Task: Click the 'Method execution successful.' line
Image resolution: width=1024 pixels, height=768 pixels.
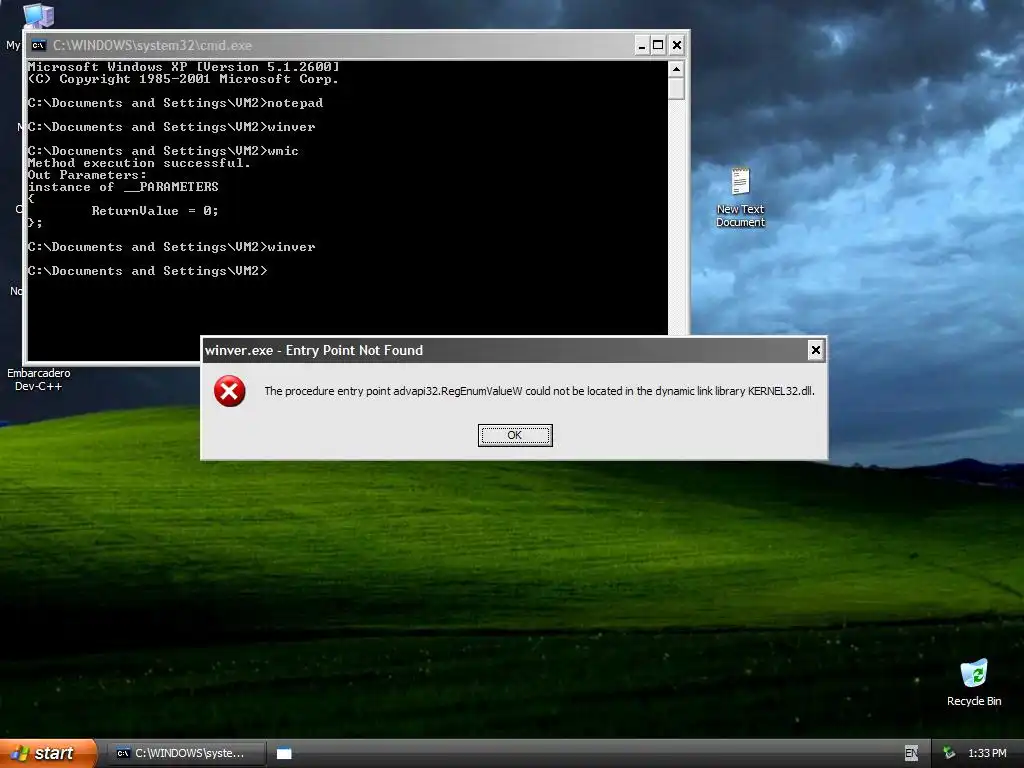Action: (139, 163)
